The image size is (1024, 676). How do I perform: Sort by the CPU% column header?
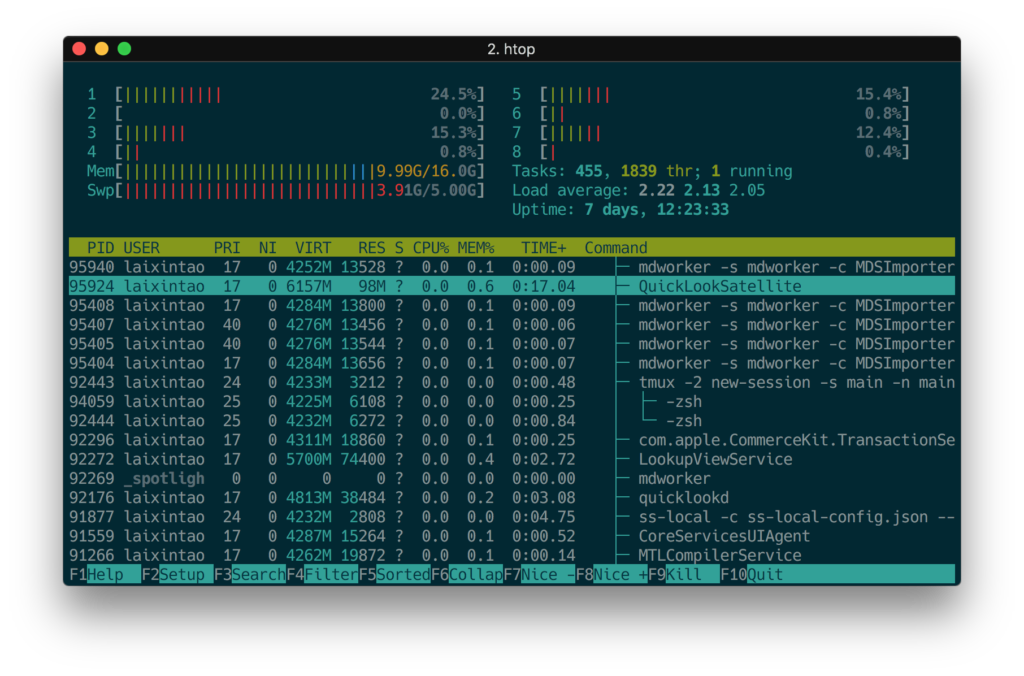[431, 248]
